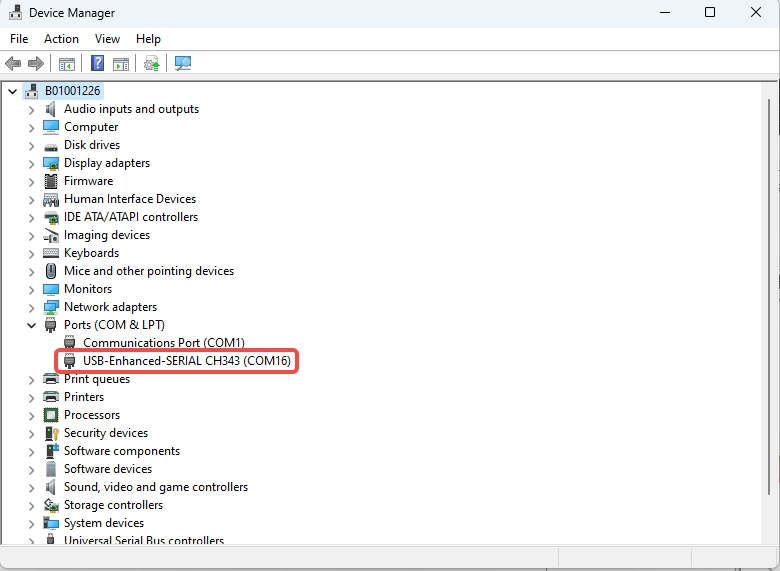Click the Storage controllers icon

(51, 505)
